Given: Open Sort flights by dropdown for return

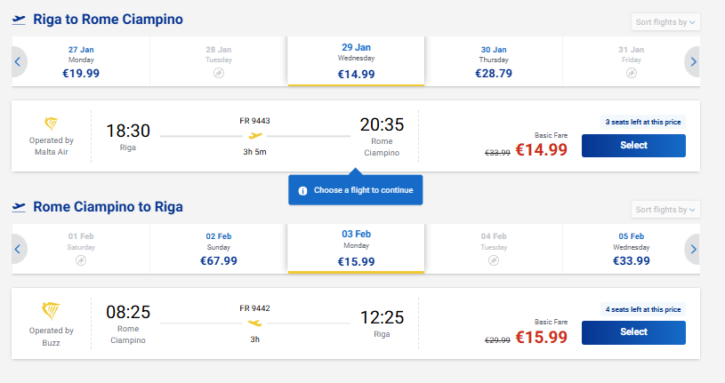Looking at the screenshot, I should (x=665, y=210).
